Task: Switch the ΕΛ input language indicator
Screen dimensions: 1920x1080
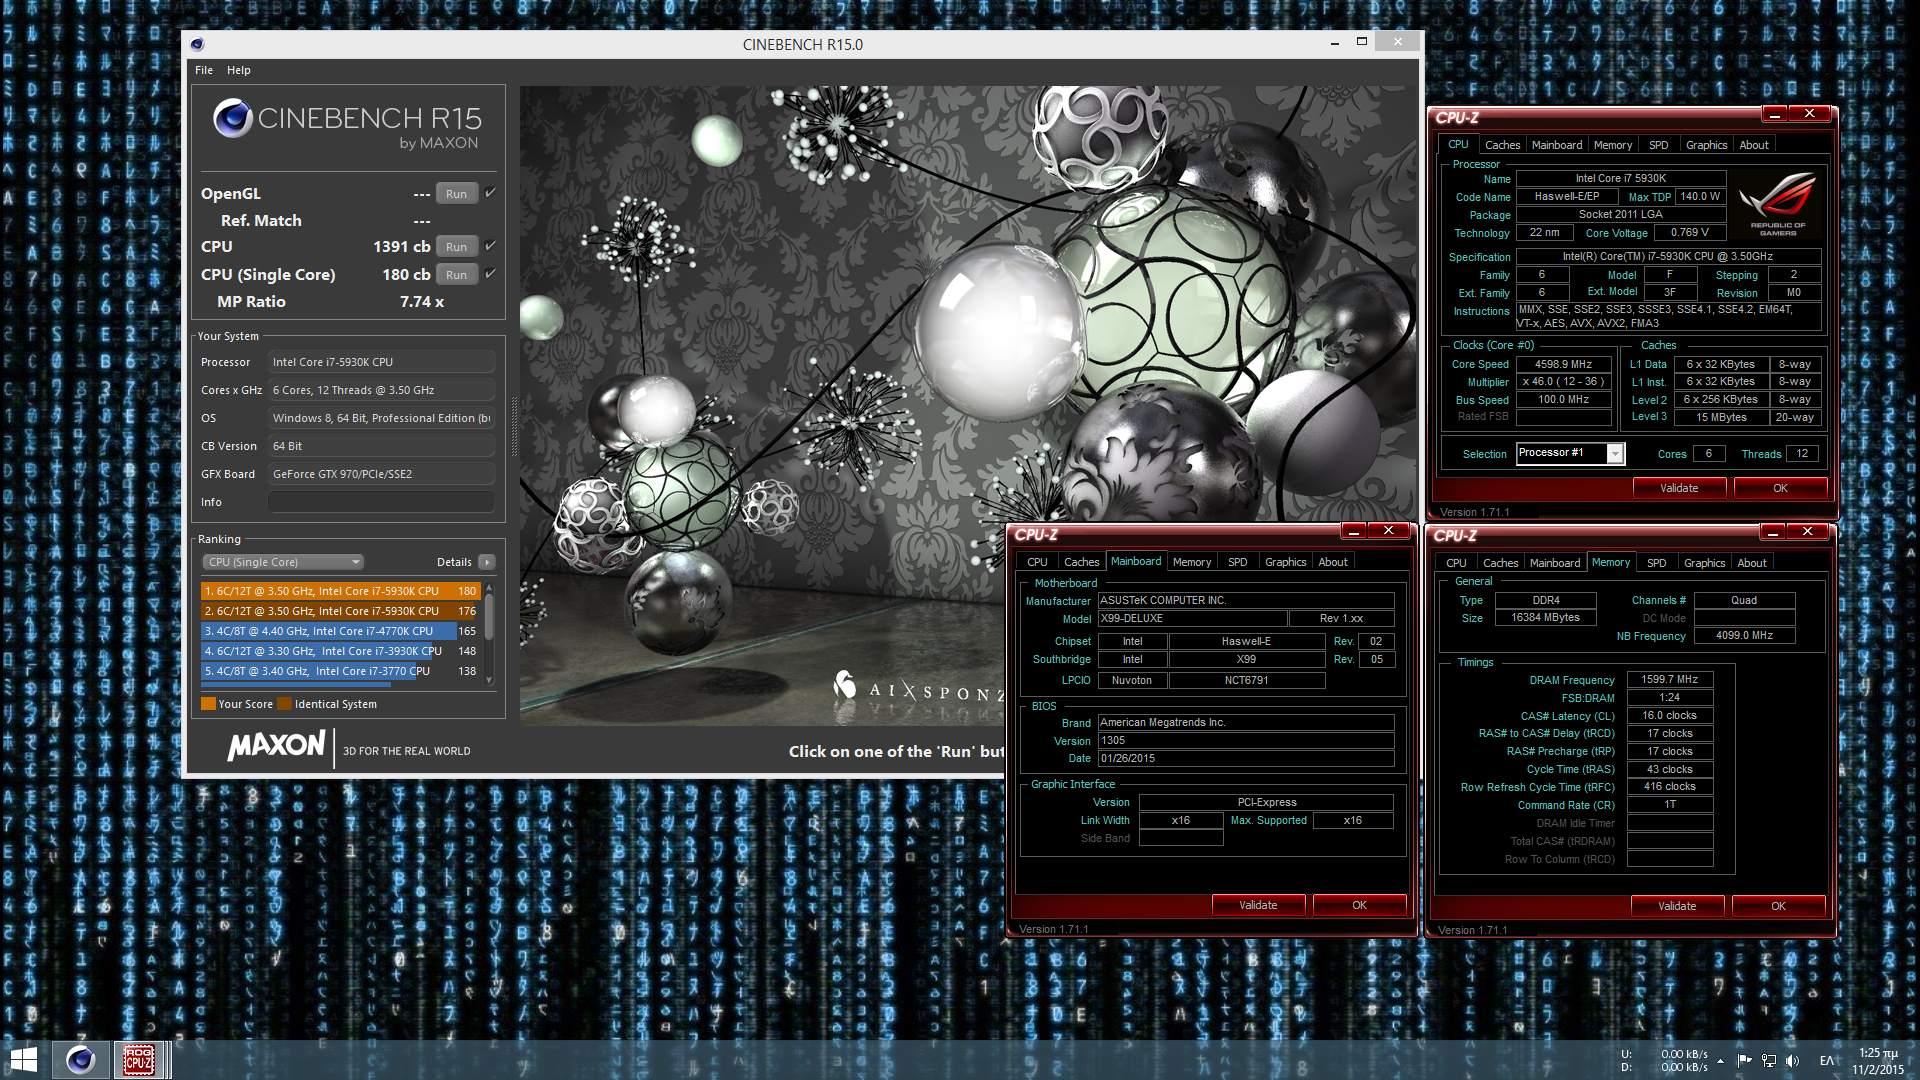Action: [1827, 1061]
